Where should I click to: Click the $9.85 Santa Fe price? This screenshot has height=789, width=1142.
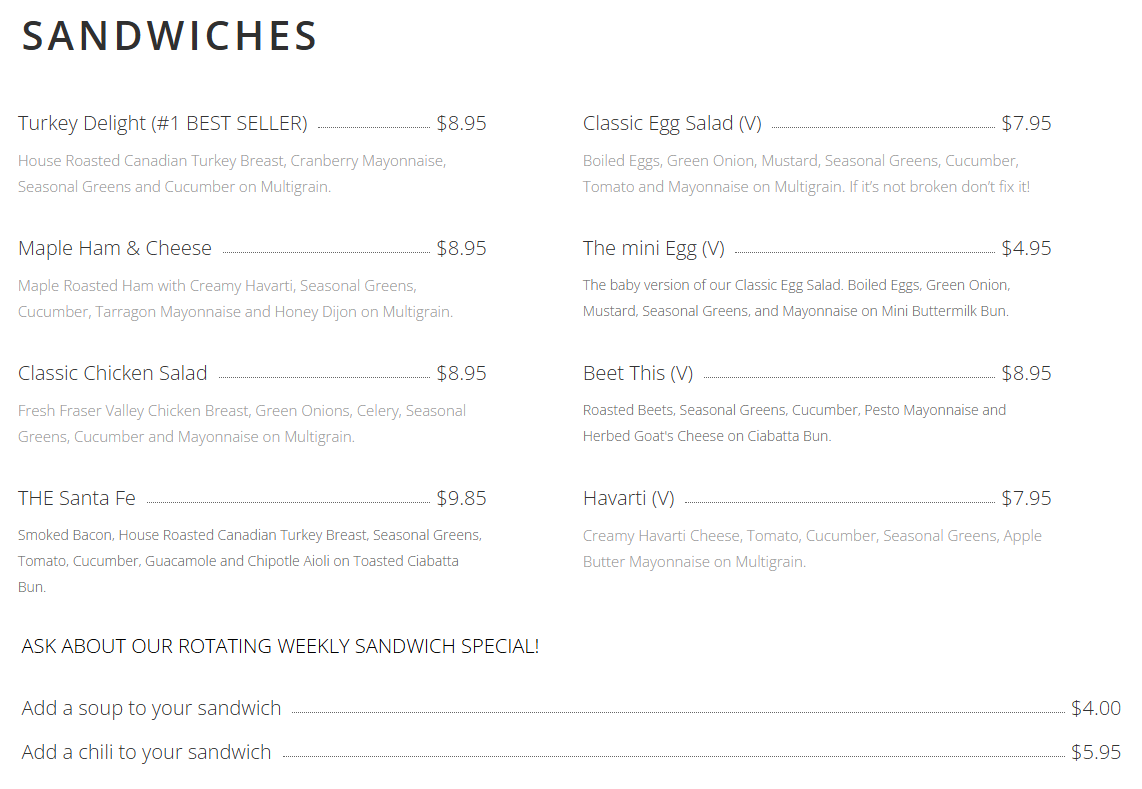[461, 498]
